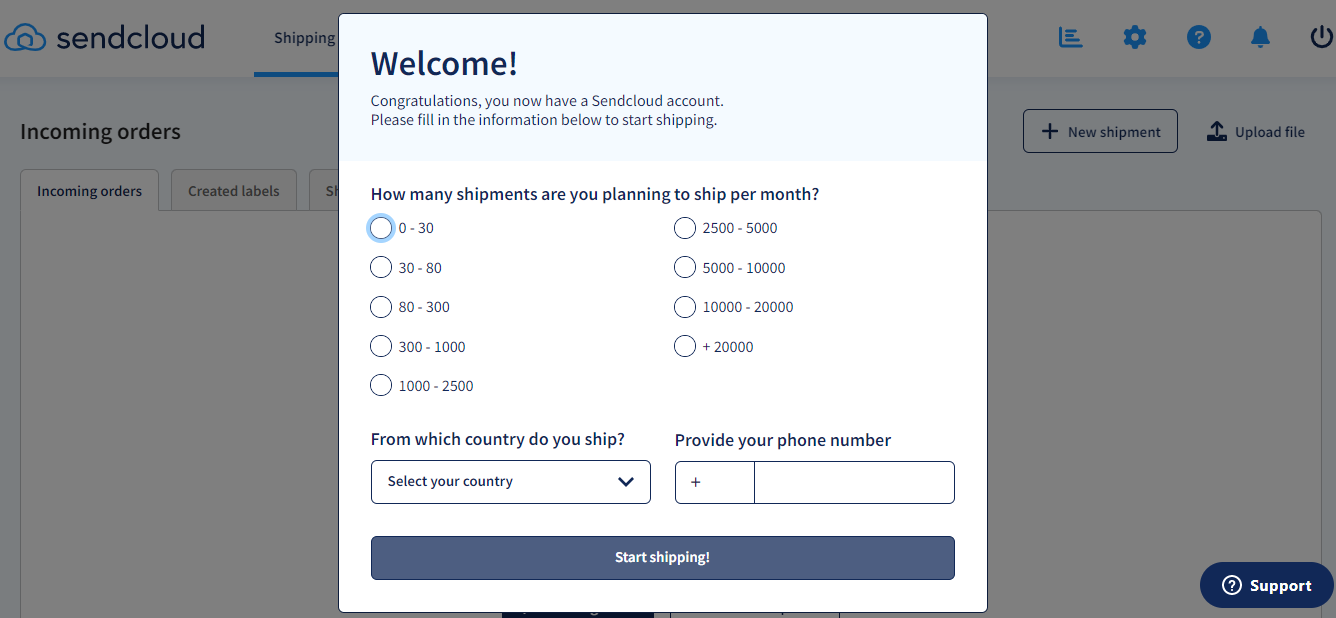This screenshot has width=1336, height=618.
Task: Select the + 20000 shipments option
Action: [685, 346]
